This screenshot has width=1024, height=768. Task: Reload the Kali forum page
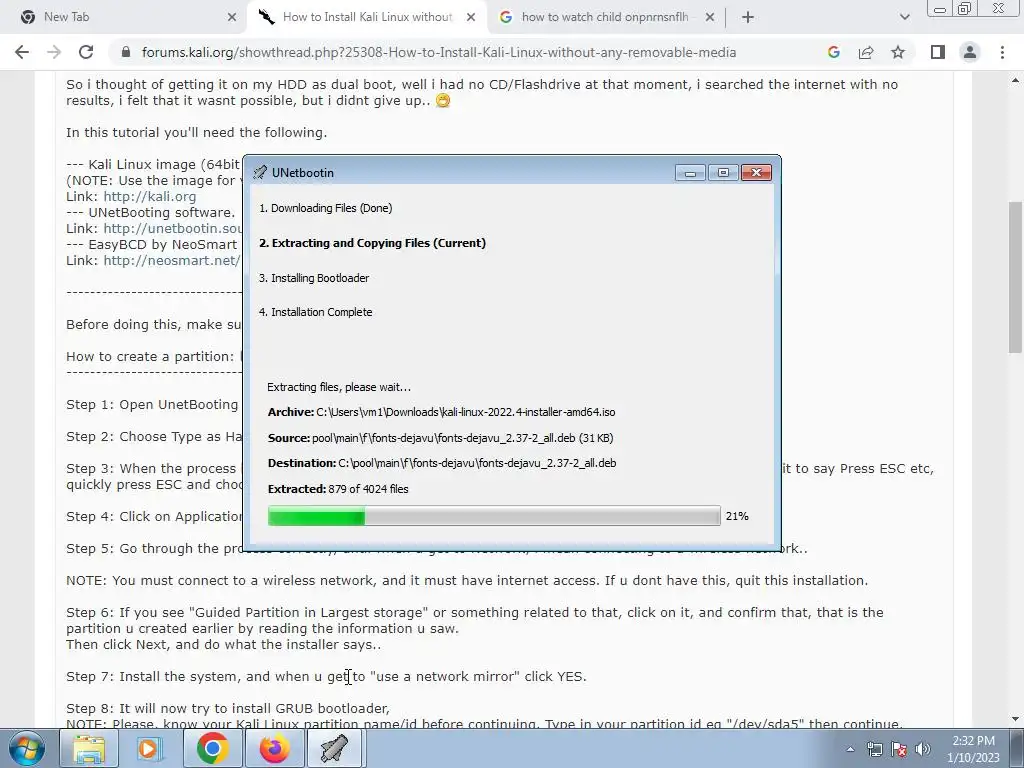86,52
